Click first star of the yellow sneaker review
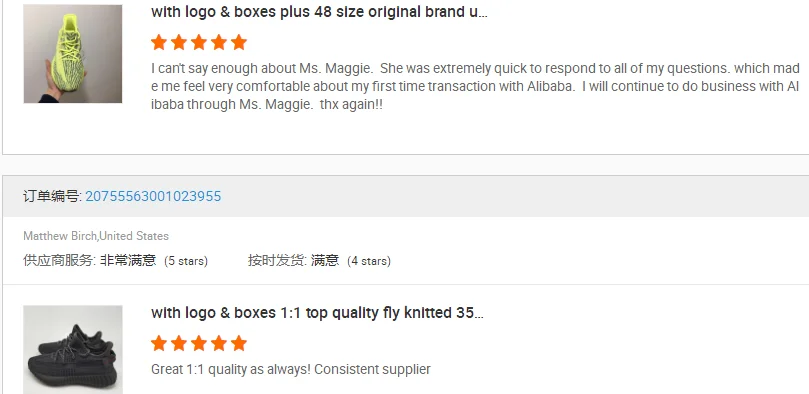This screenshot has height=394, width=809. click(x=159, y=42)
